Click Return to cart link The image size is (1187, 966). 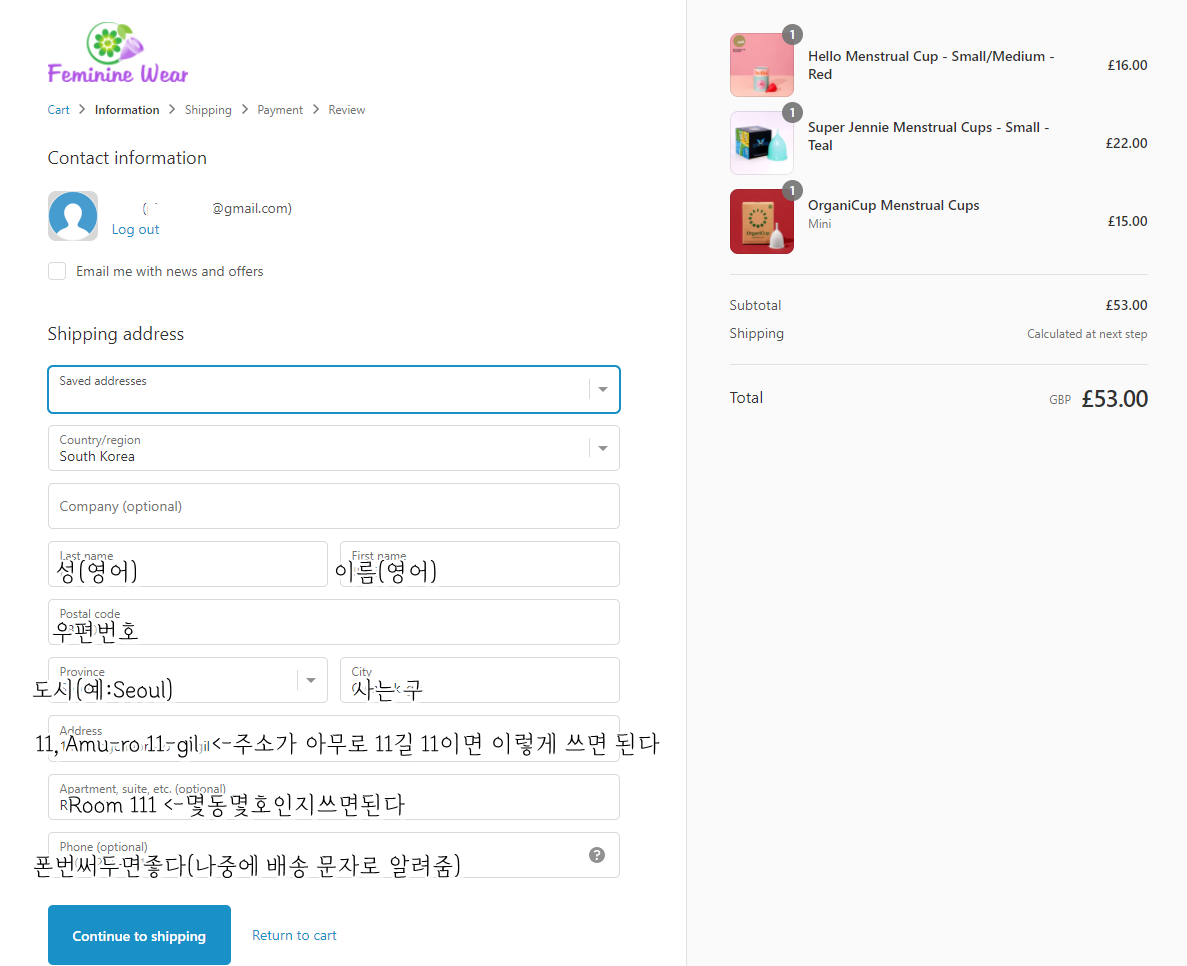click(x=294, y=935)
